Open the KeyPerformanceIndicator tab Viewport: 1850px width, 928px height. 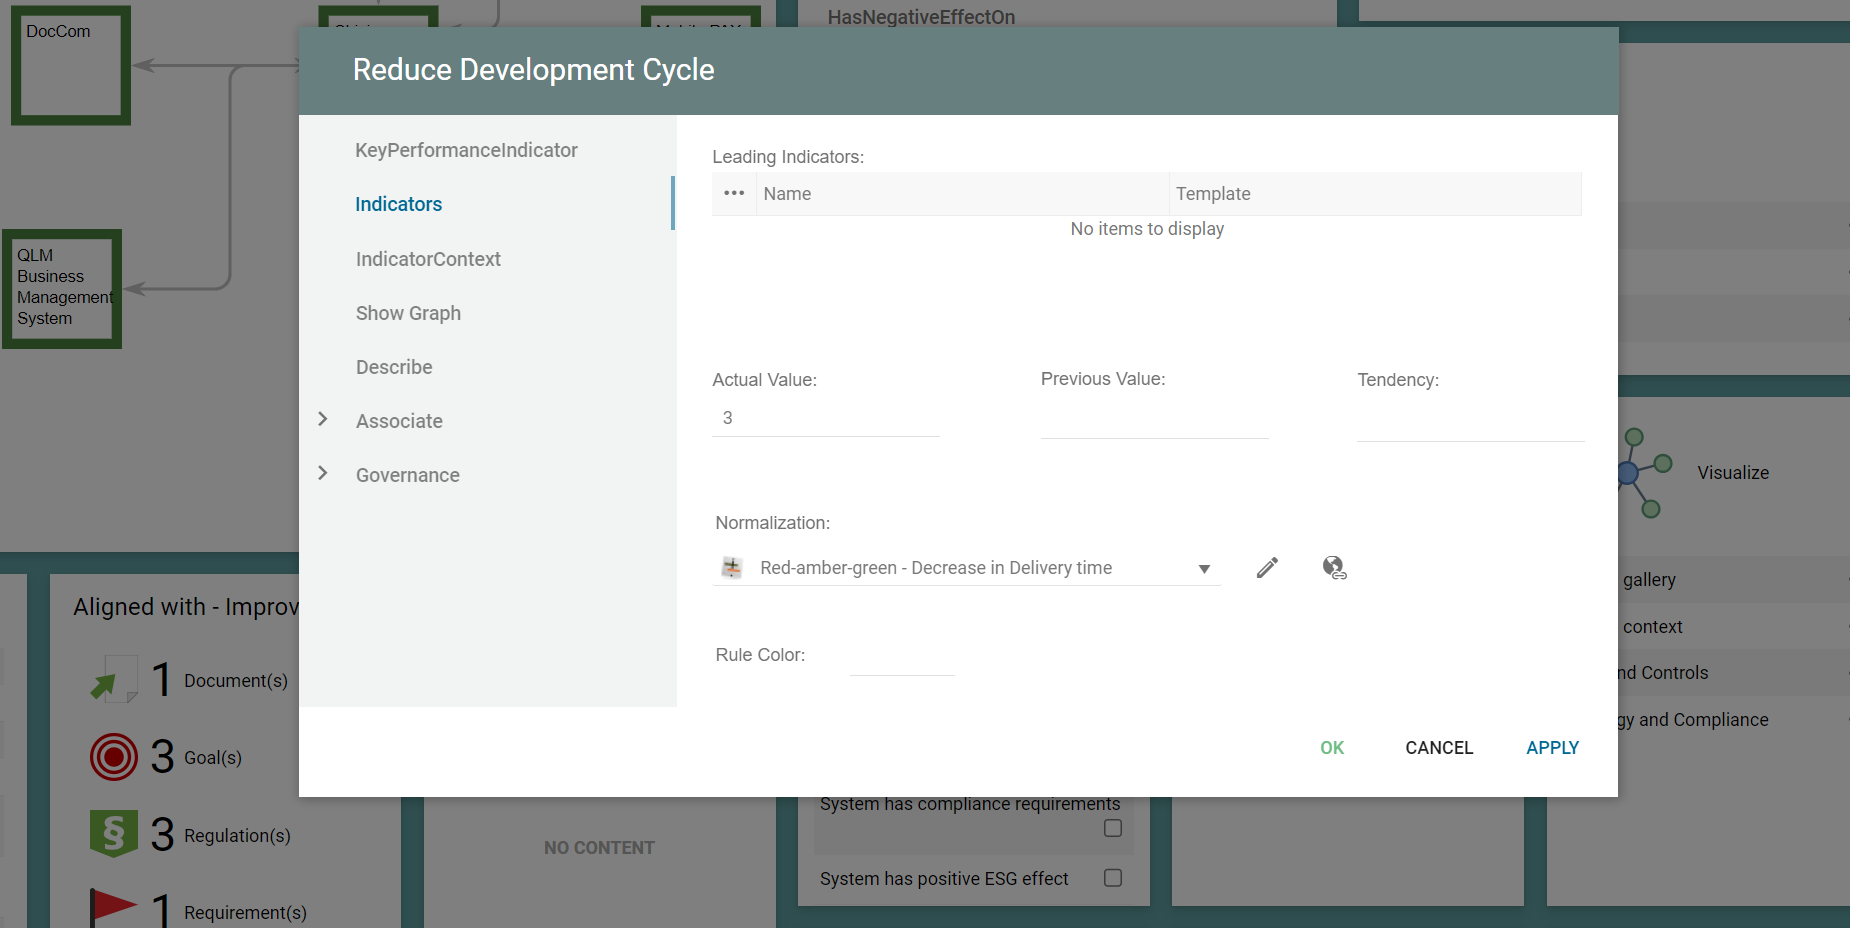pos(466,150)
